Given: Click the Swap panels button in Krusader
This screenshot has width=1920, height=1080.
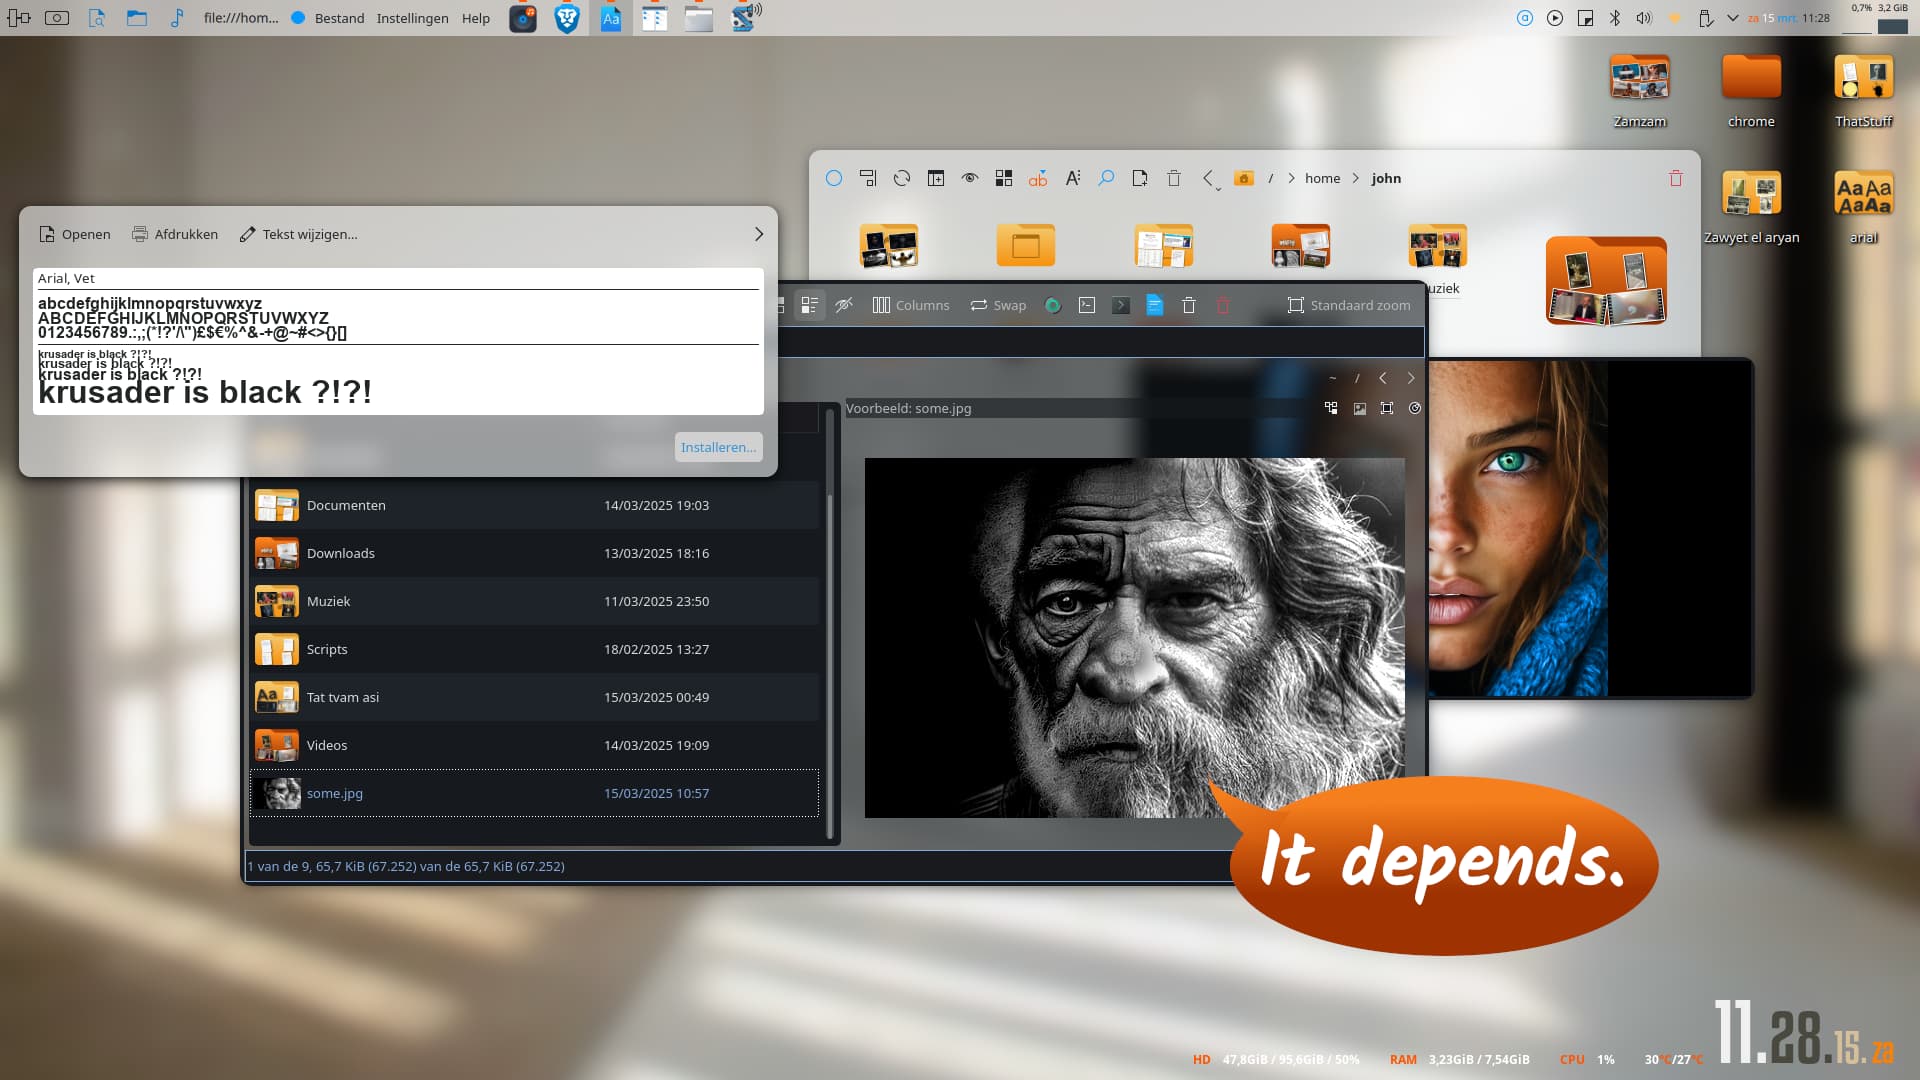Looking at the screenshot, I should [x=998, y=305].
